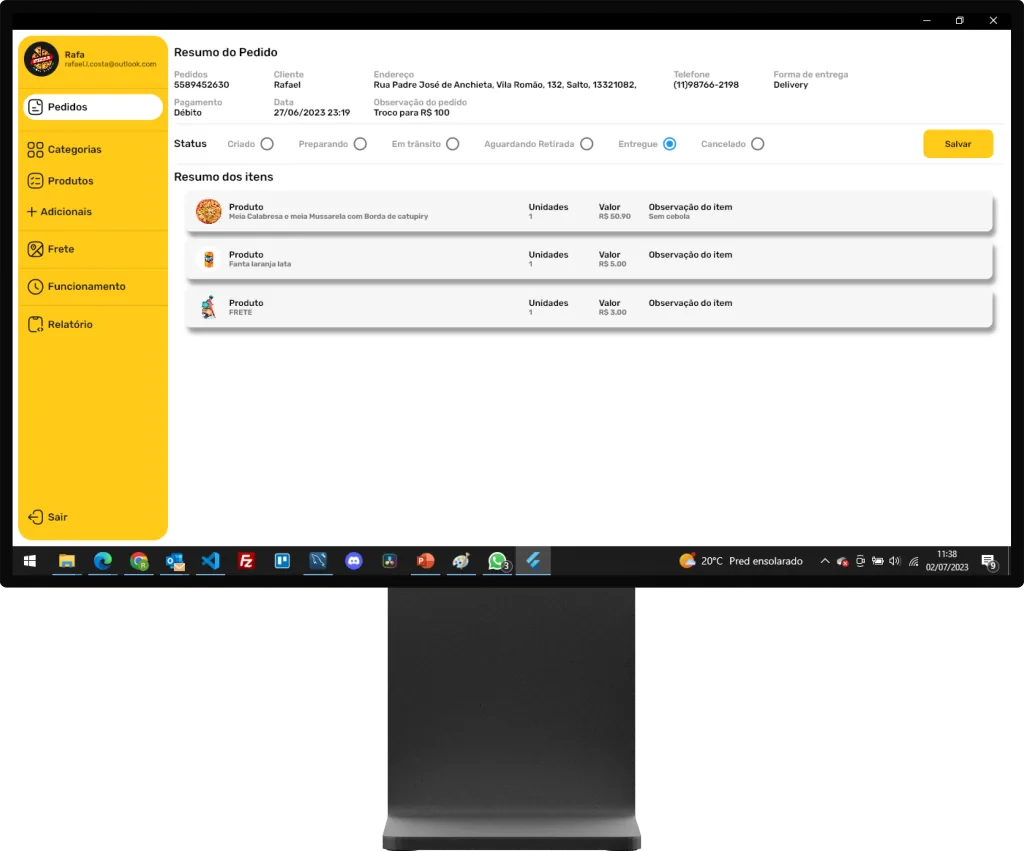Viewport: 1024px width, 851px height.
Task: Click the Meia Calabresa e meia Mussarela description
Action: click(328, 216)
